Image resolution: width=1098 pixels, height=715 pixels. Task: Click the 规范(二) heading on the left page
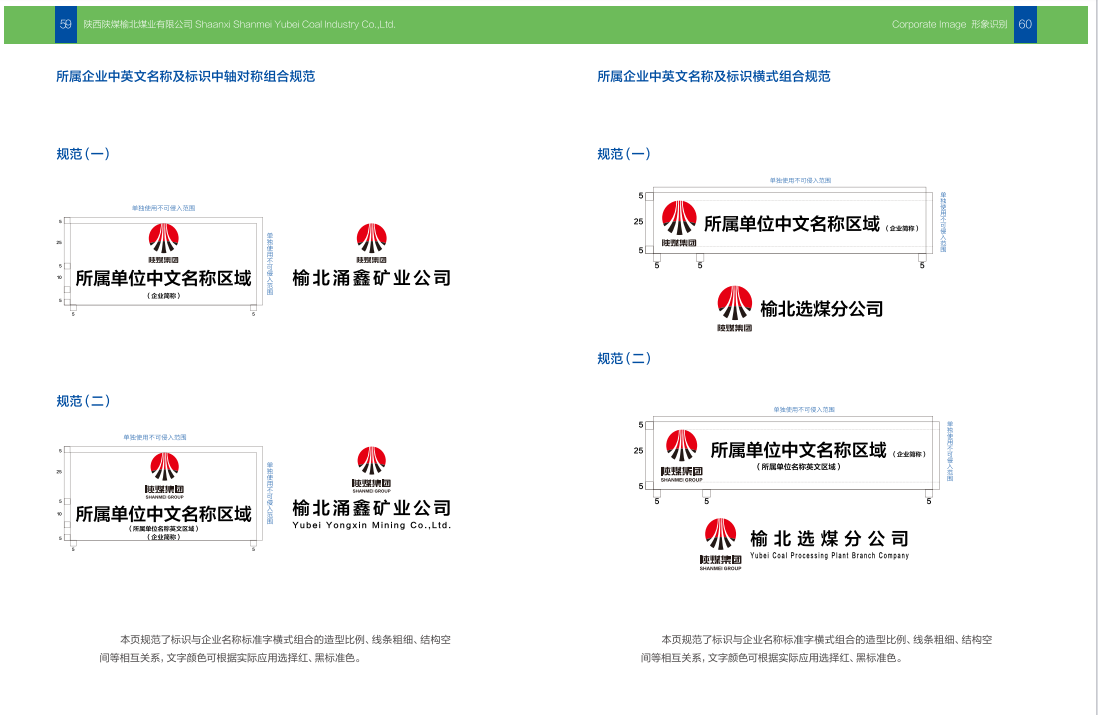click(x=83, y=401)
